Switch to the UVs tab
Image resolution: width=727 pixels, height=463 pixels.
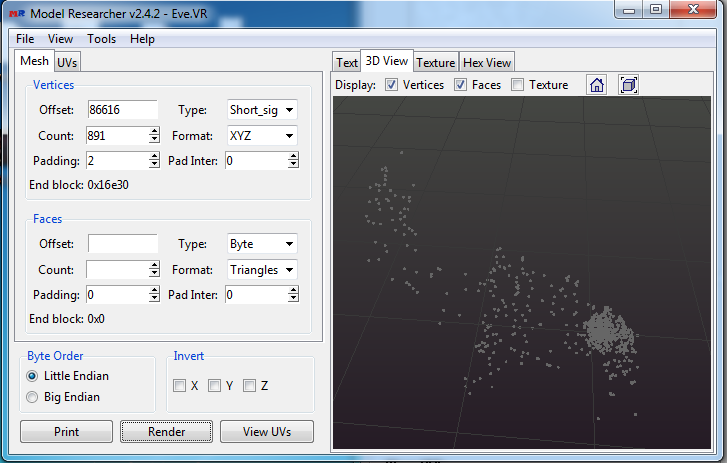pyautogui.click(x=67, y=63)
